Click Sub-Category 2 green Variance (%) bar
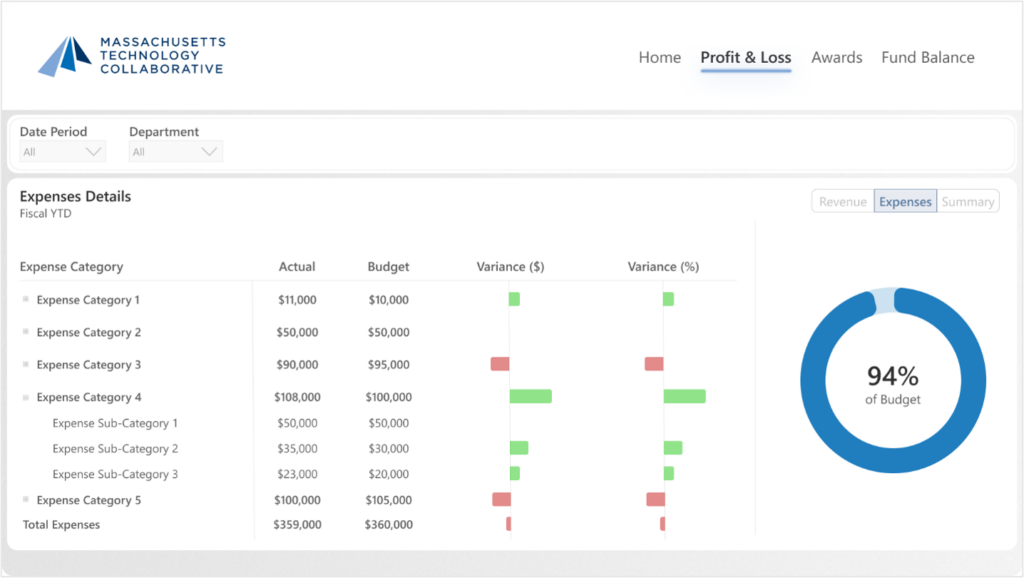 tap(673, 448)
